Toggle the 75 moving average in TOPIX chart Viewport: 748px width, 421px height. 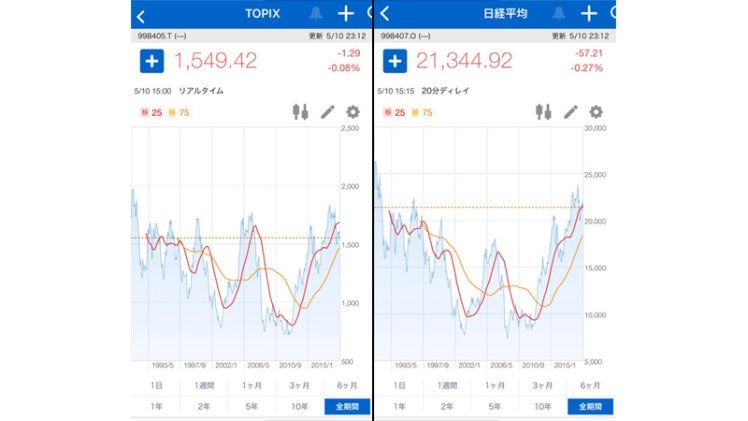[179, 113]
